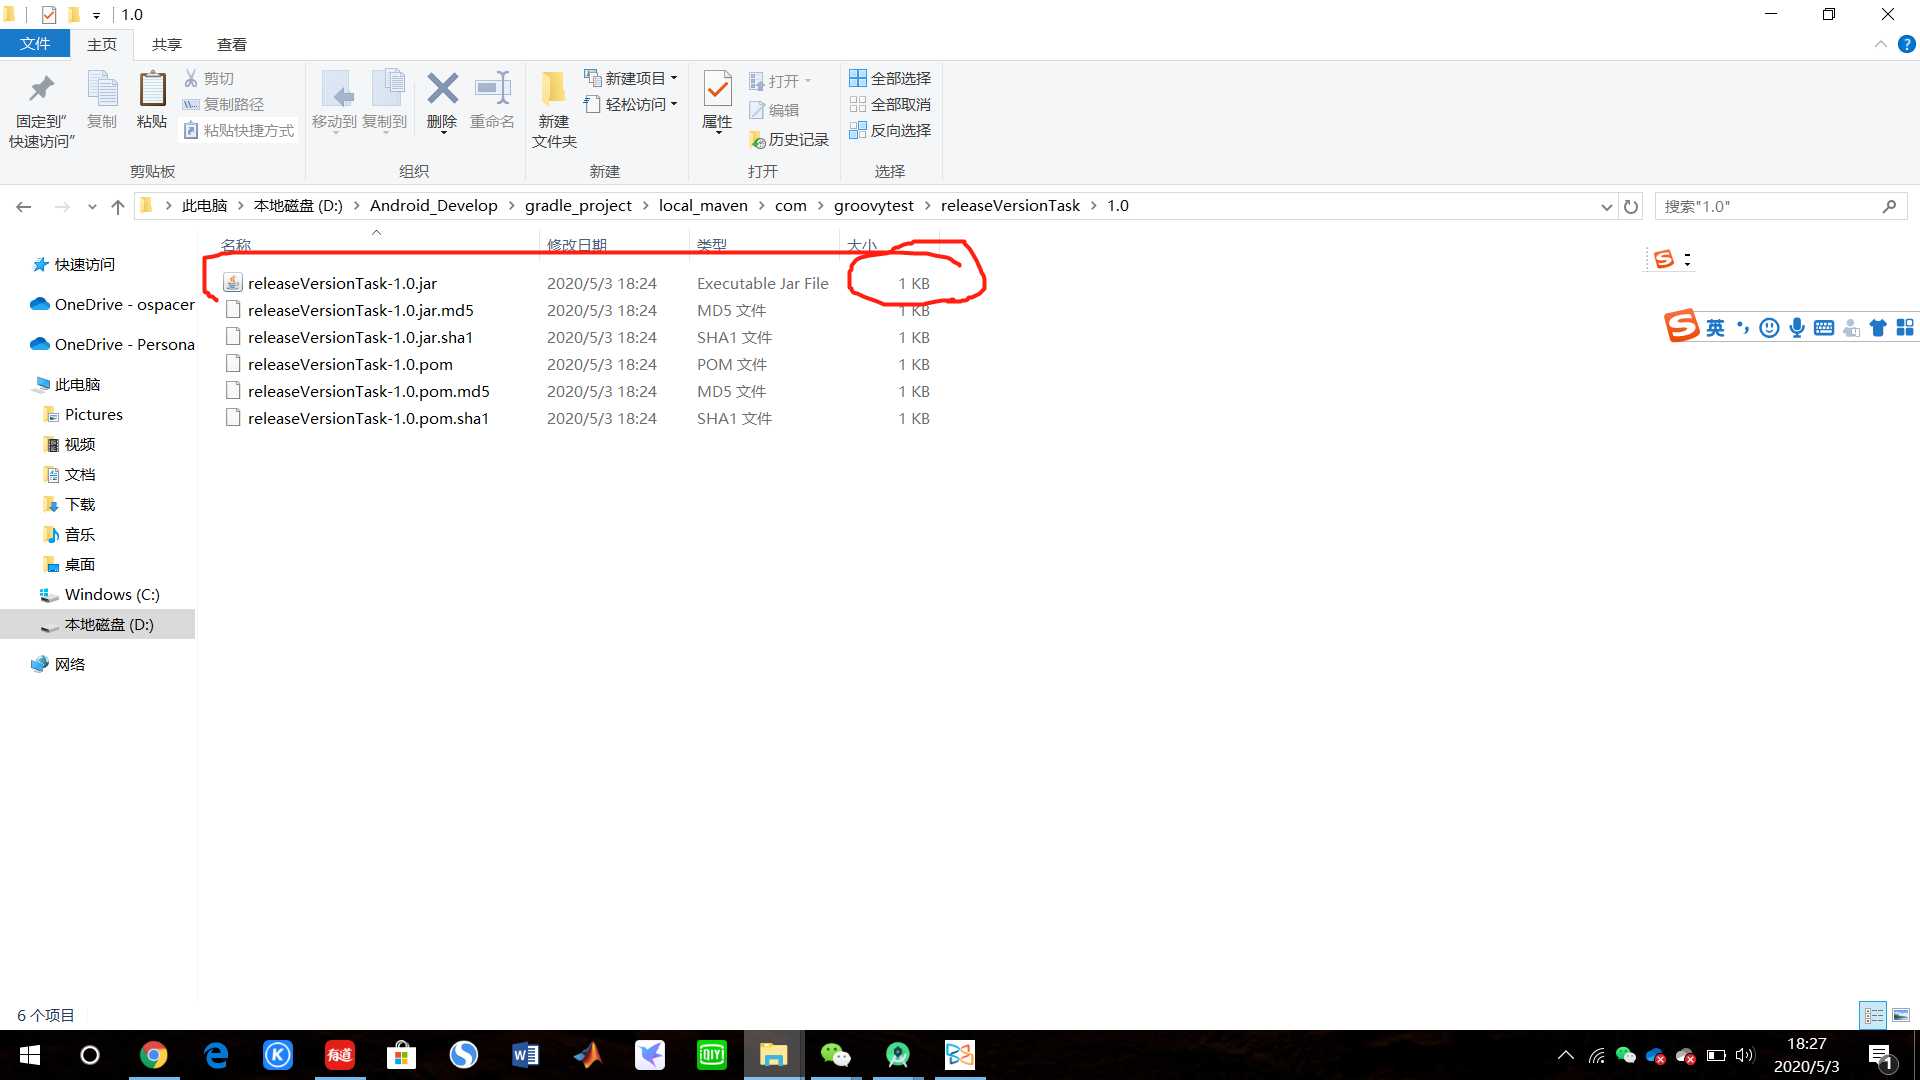This screenshot has width=1920, height=1080.
Task: Launch Chrome from the taskbar
Action: (x=153, y=1055)
